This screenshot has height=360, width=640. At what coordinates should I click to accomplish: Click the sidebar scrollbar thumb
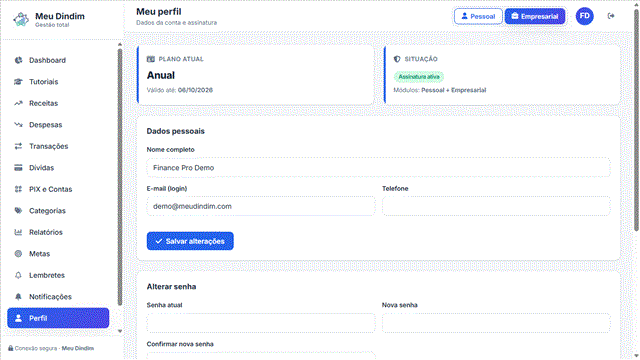(120, 177)
